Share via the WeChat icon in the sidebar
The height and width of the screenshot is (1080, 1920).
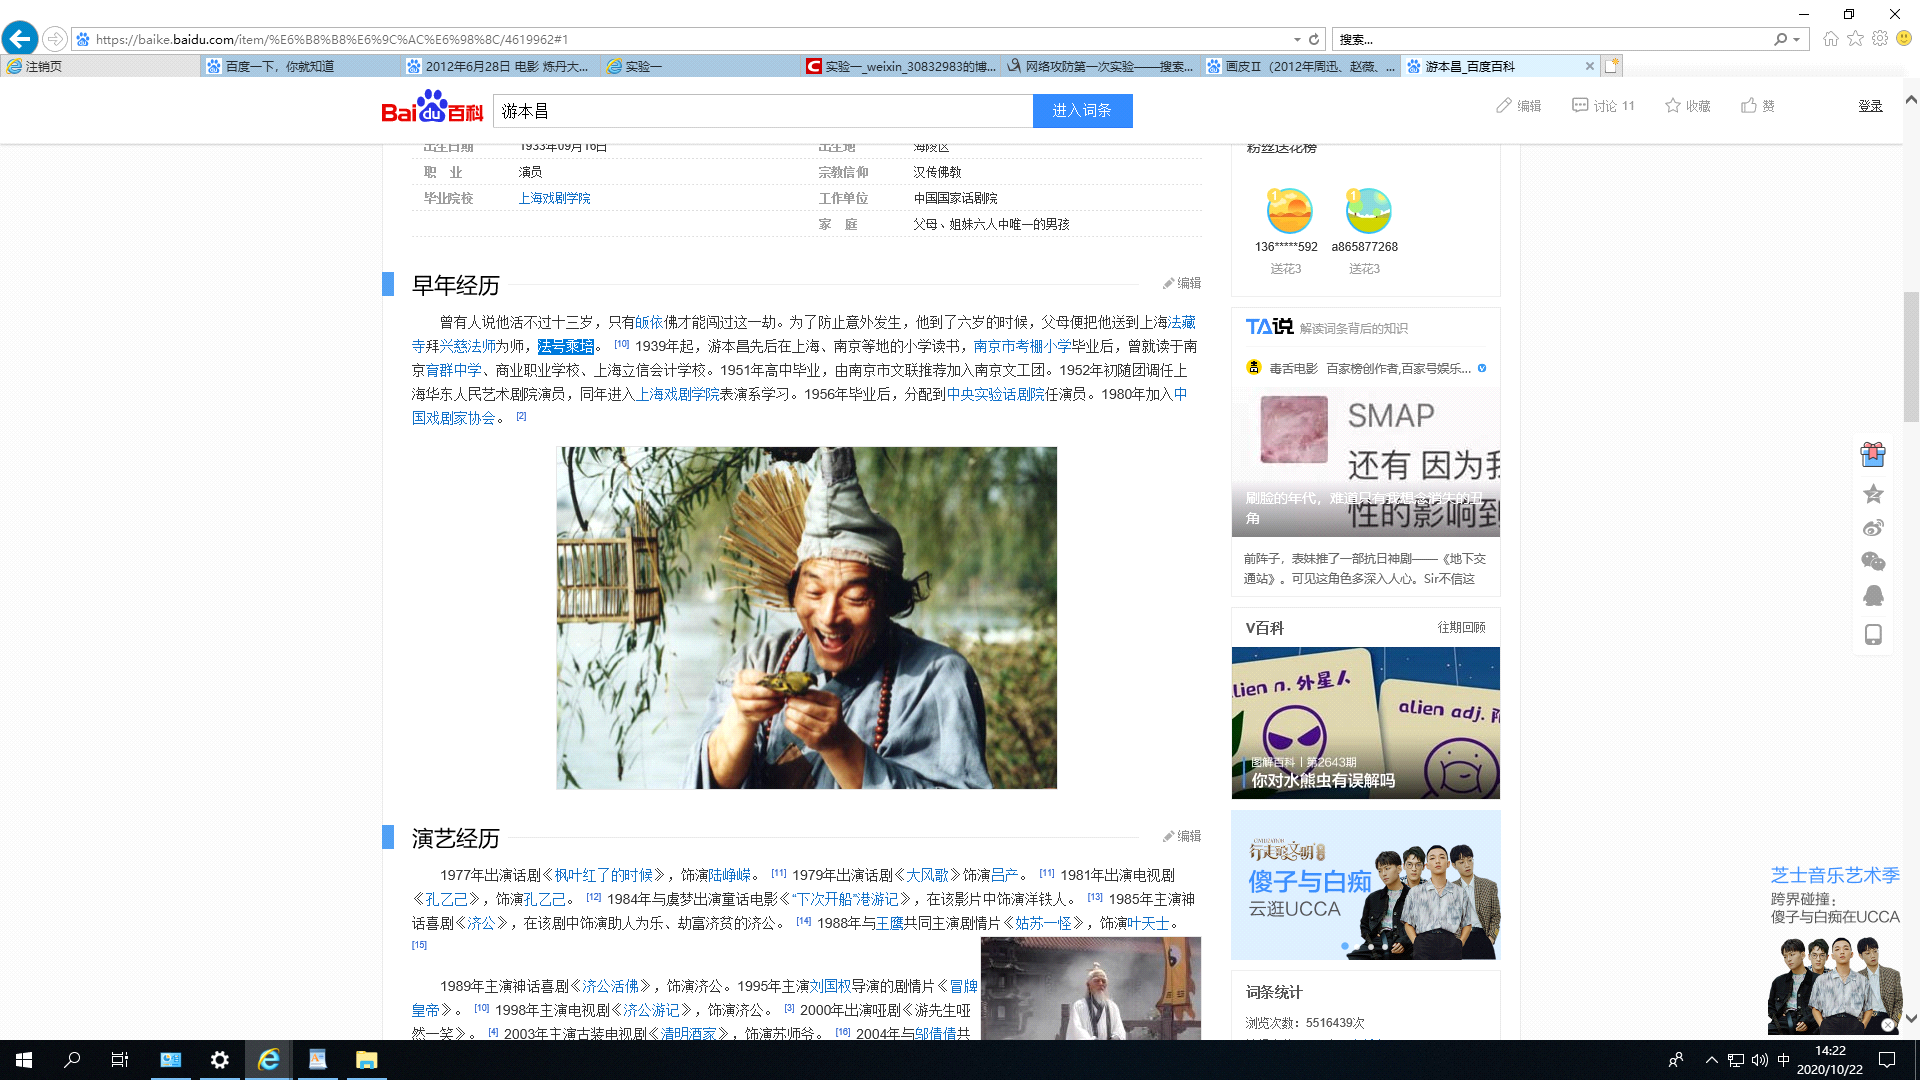[x=1873, y=562]
